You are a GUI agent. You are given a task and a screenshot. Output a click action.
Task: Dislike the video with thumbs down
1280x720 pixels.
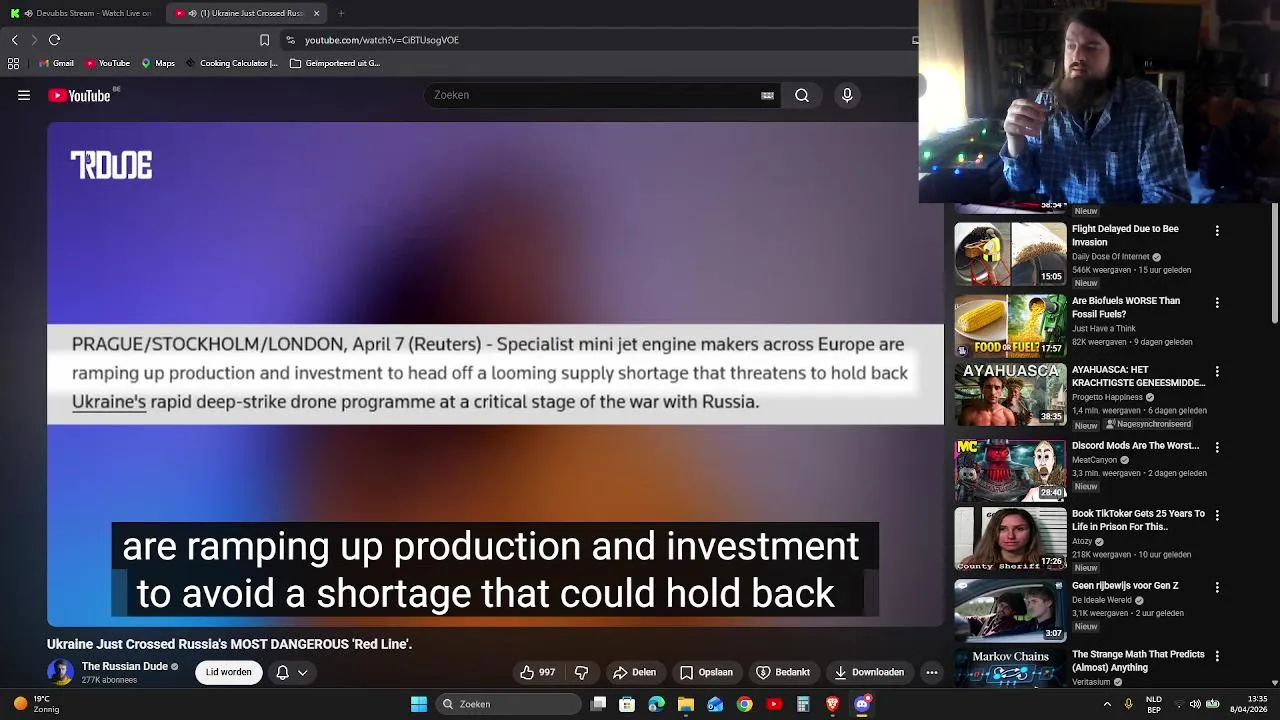[581, 672]
